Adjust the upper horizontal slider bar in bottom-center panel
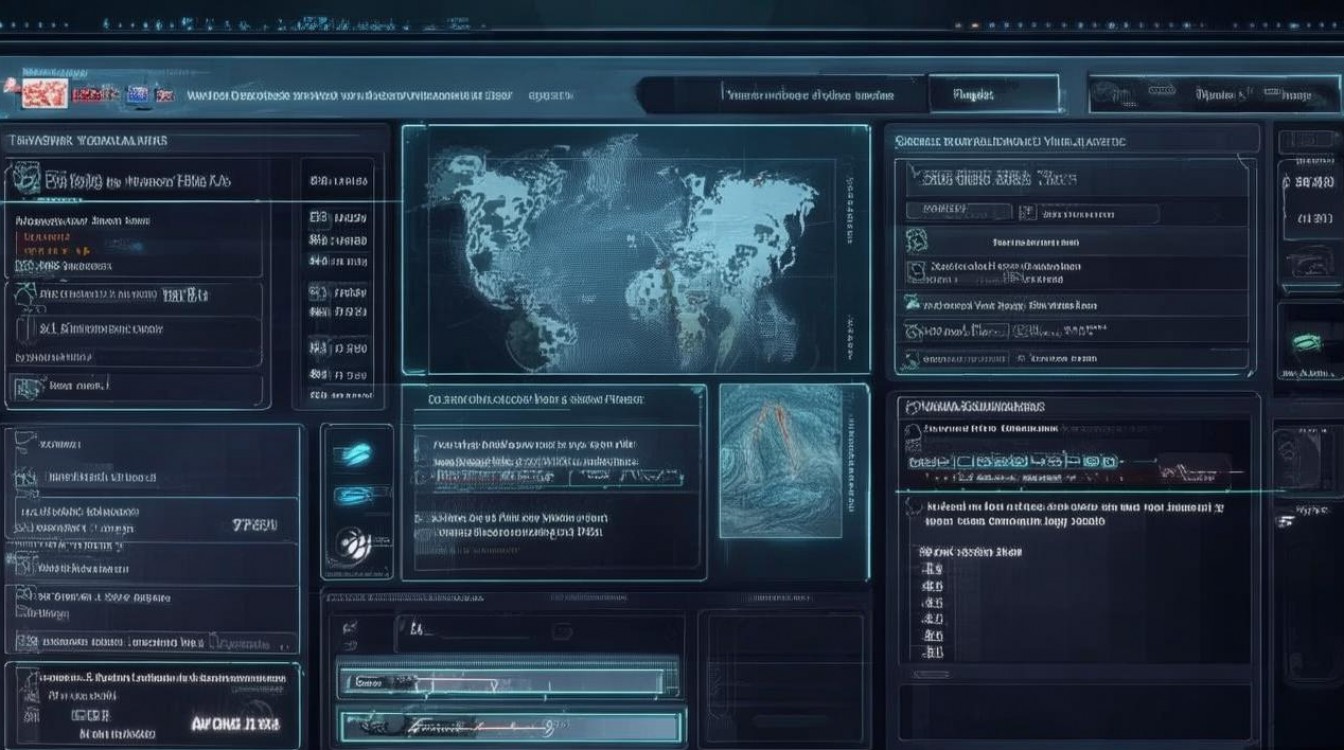The height and width of the screenshot is (750, 1344). 509,682
